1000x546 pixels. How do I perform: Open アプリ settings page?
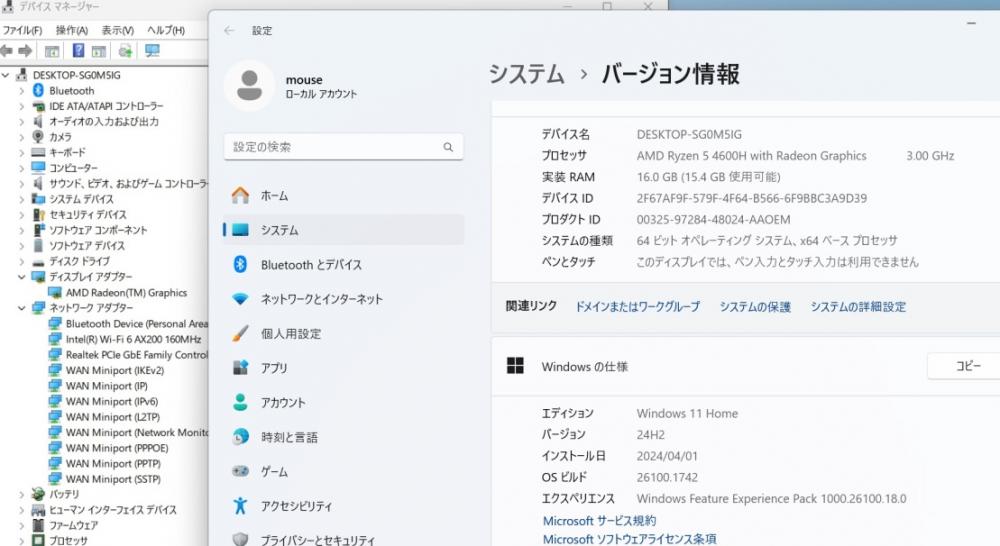coord(344,367)
